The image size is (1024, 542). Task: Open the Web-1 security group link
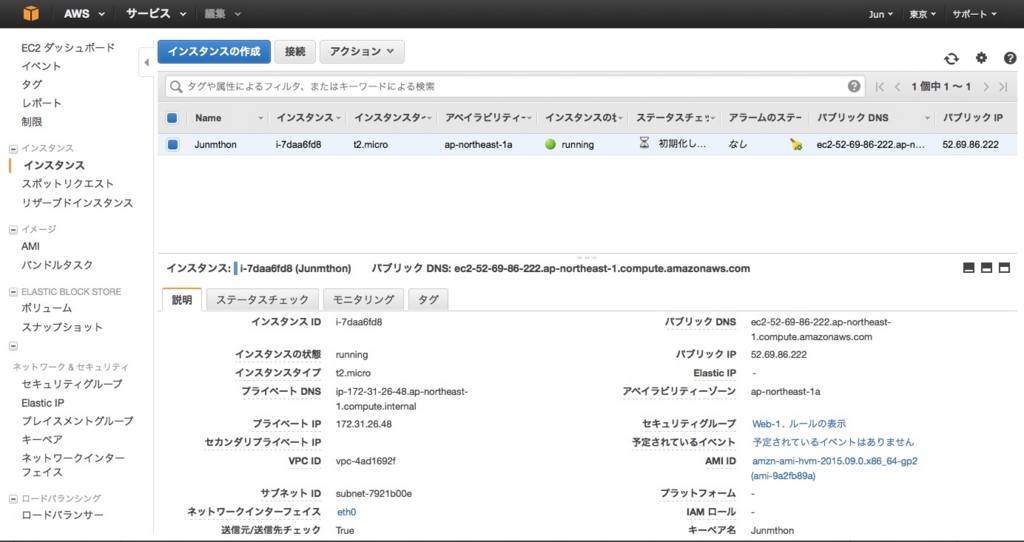(765, 424)
